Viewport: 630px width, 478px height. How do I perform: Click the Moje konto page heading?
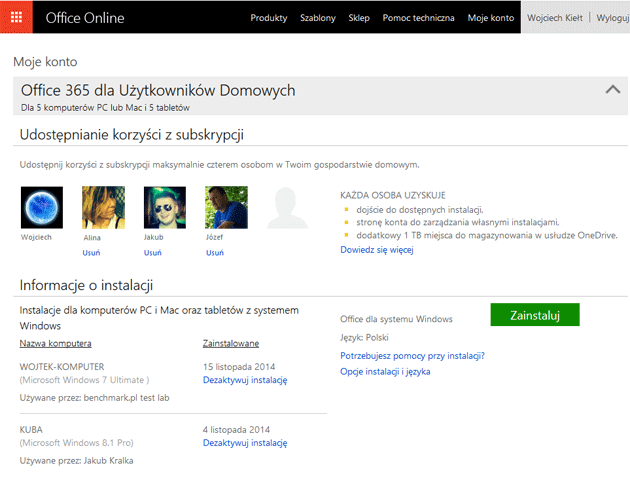[x=45, y=62]
